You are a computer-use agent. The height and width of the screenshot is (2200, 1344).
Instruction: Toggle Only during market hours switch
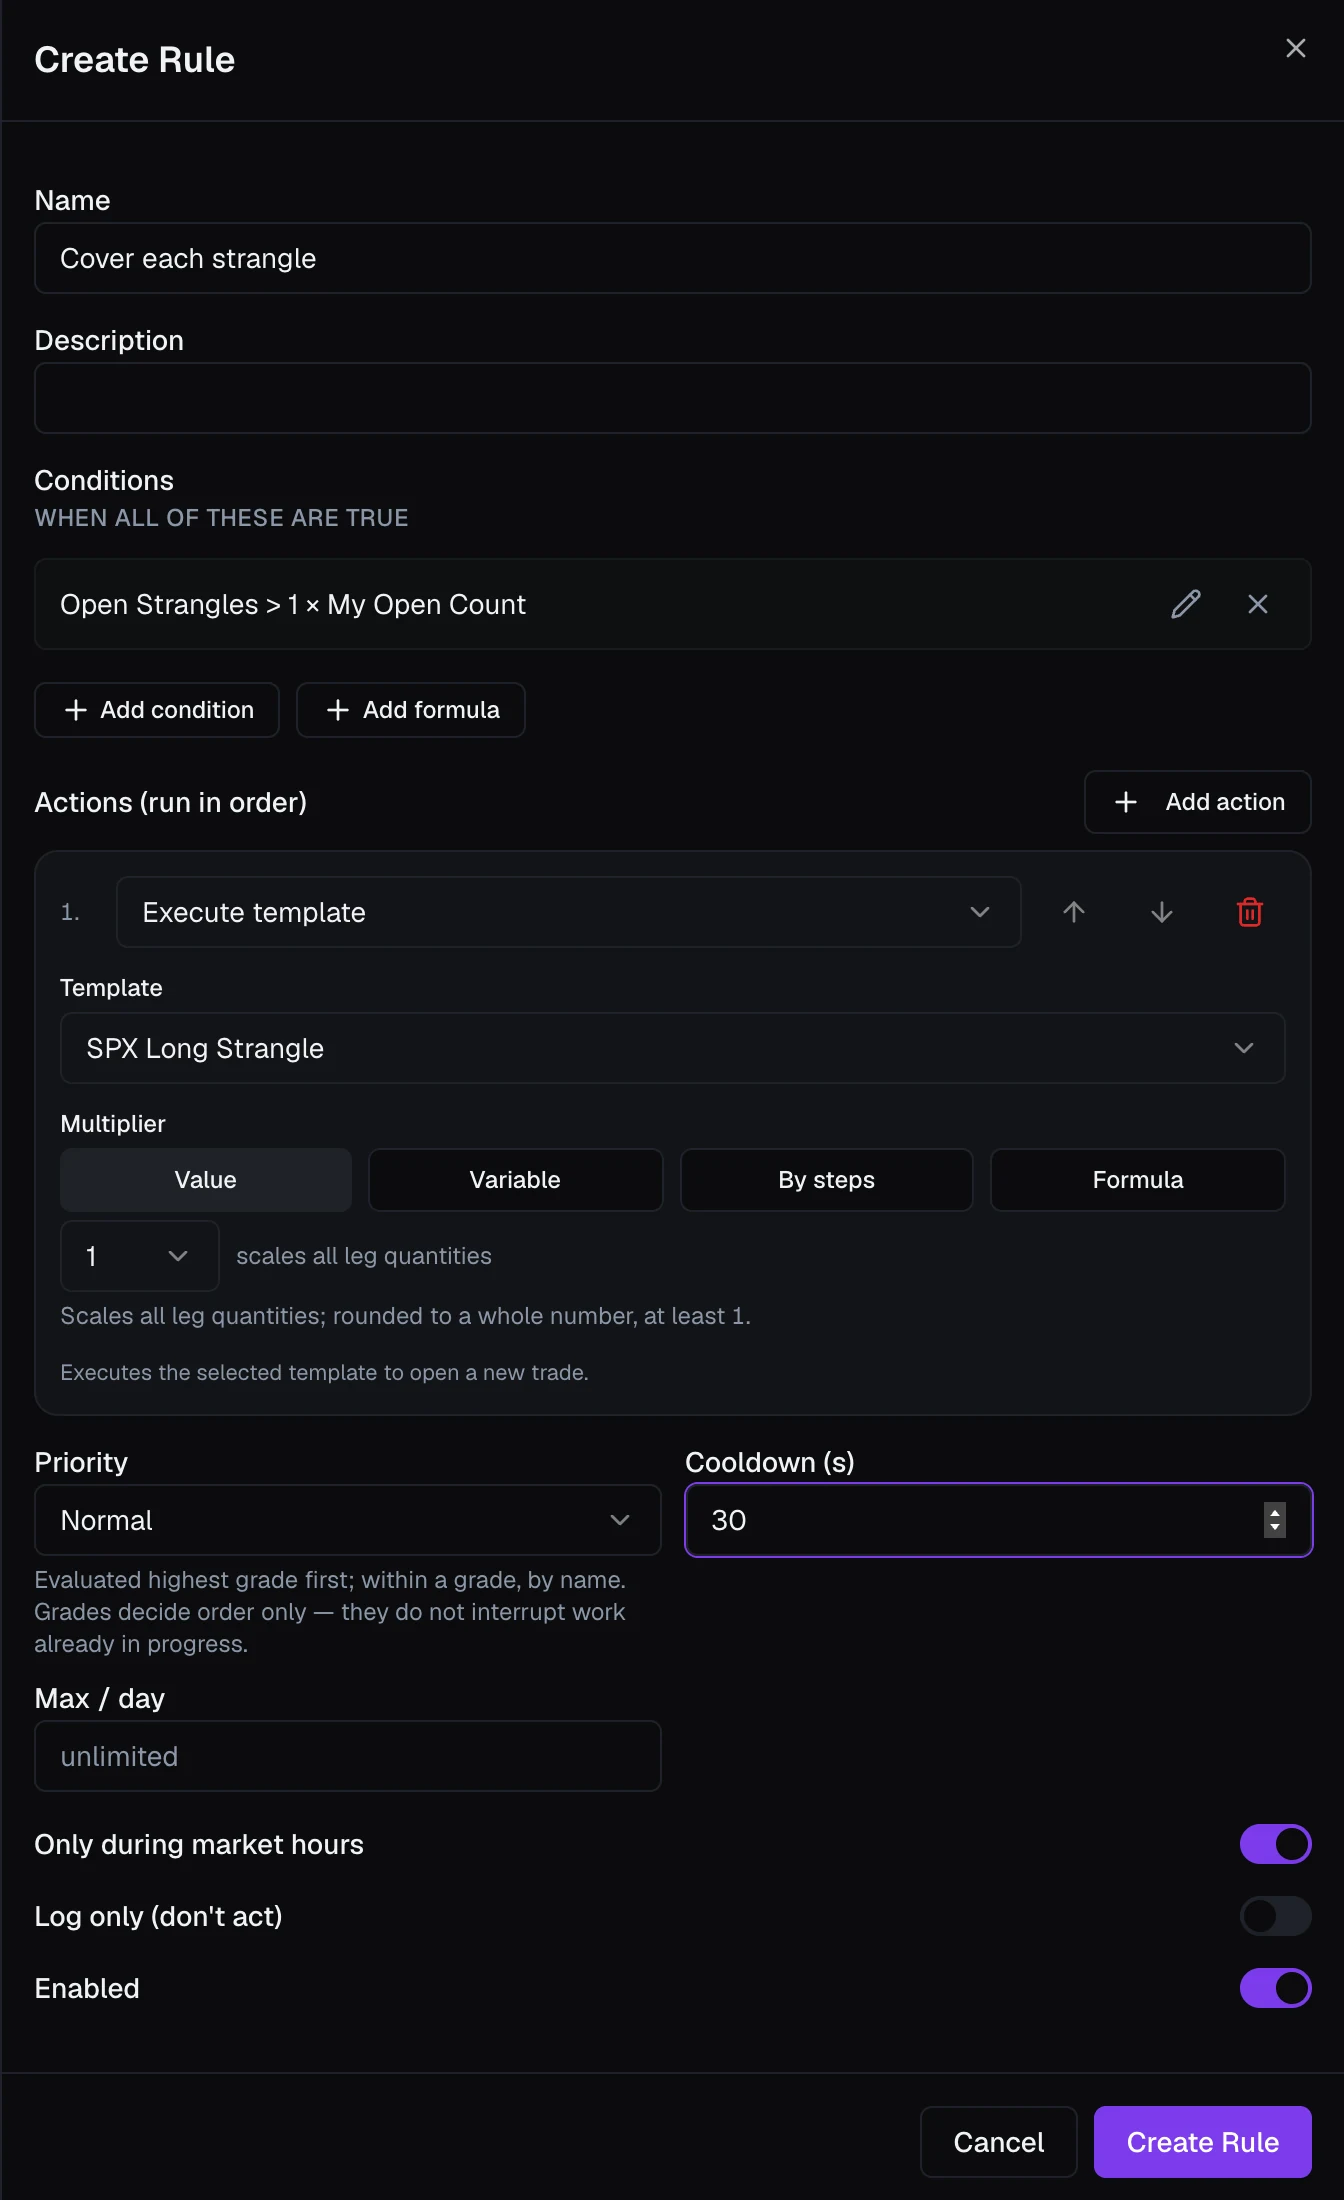[x=1276, y=1844]
